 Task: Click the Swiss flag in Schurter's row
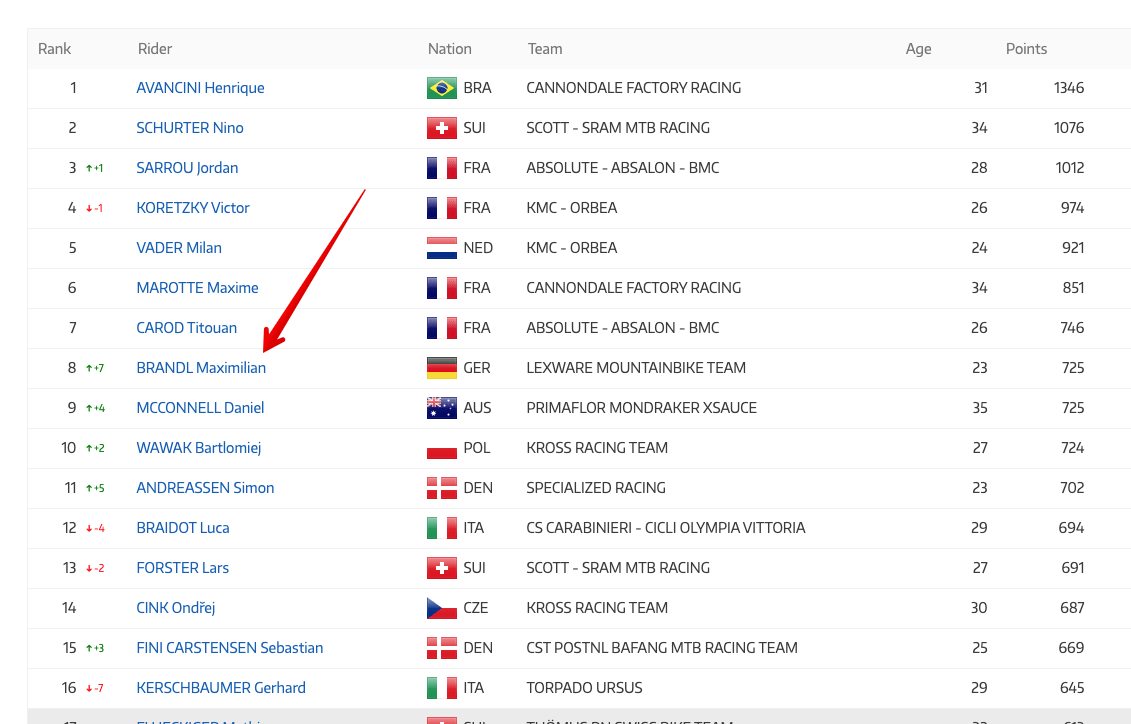click(441, 128)
